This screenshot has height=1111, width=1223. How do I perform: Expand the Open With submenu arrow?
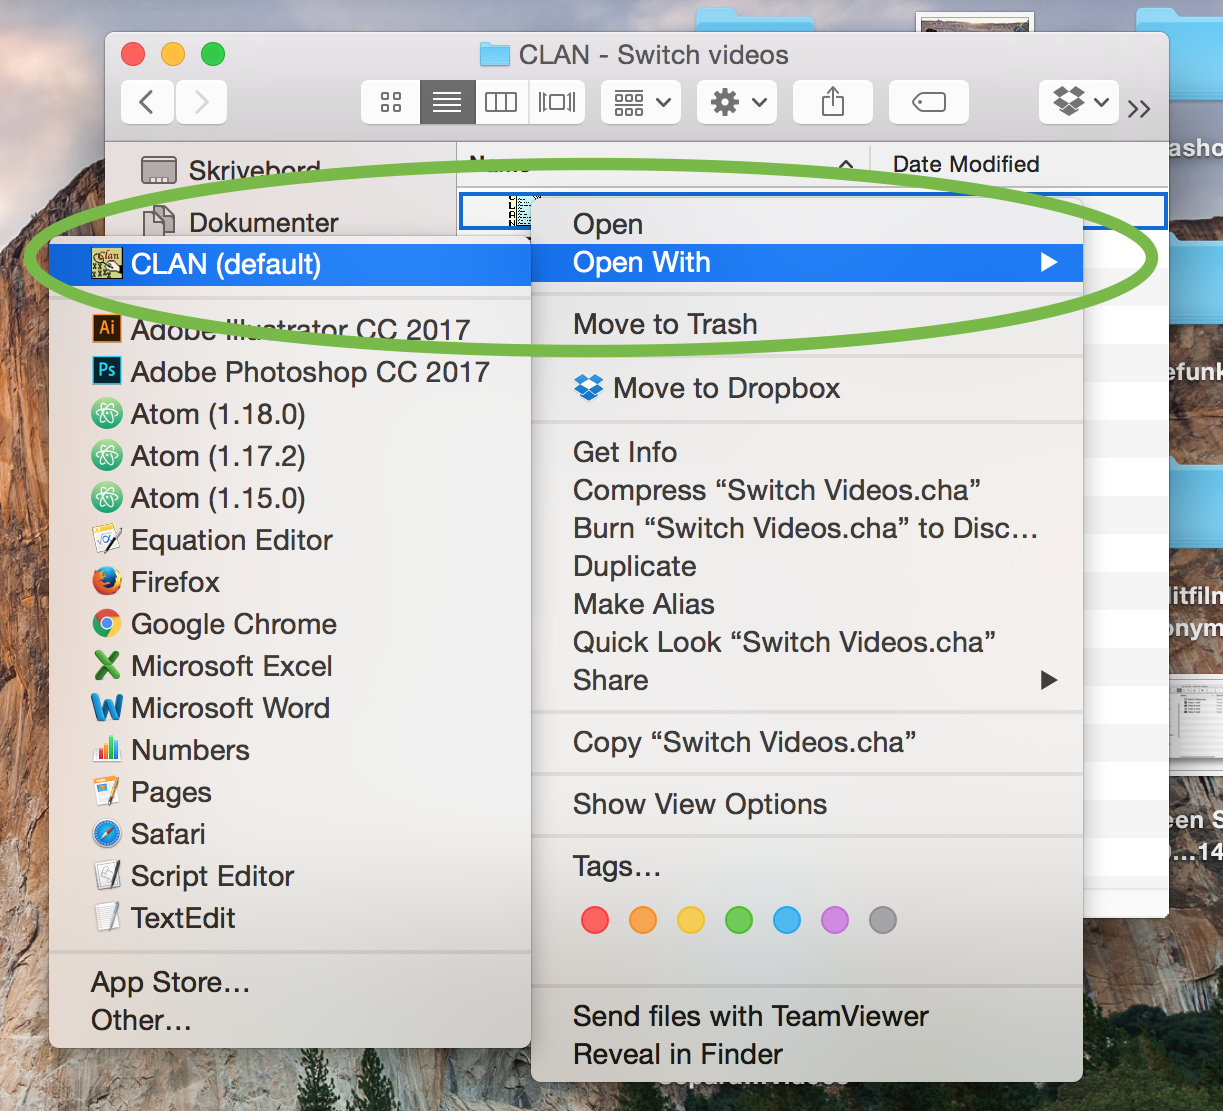pos(1048,262)
